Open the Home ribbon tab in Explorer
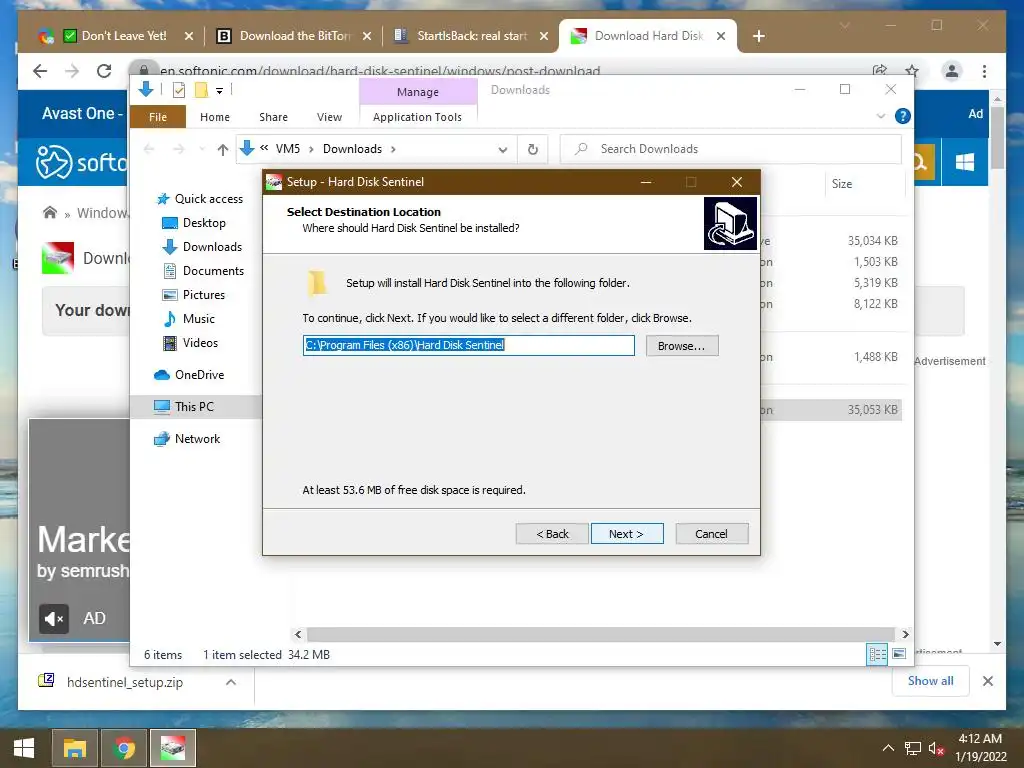 click(x=215, y=117)
